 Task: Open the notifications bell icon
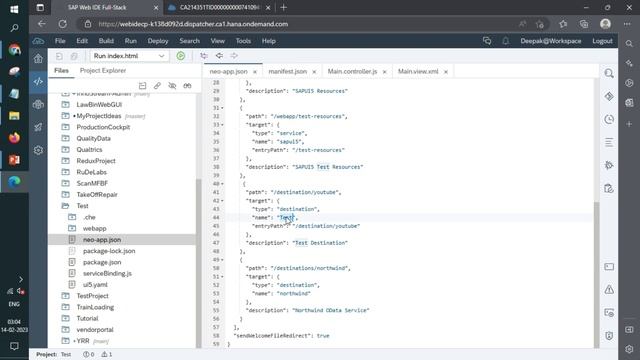coord(505,41)
